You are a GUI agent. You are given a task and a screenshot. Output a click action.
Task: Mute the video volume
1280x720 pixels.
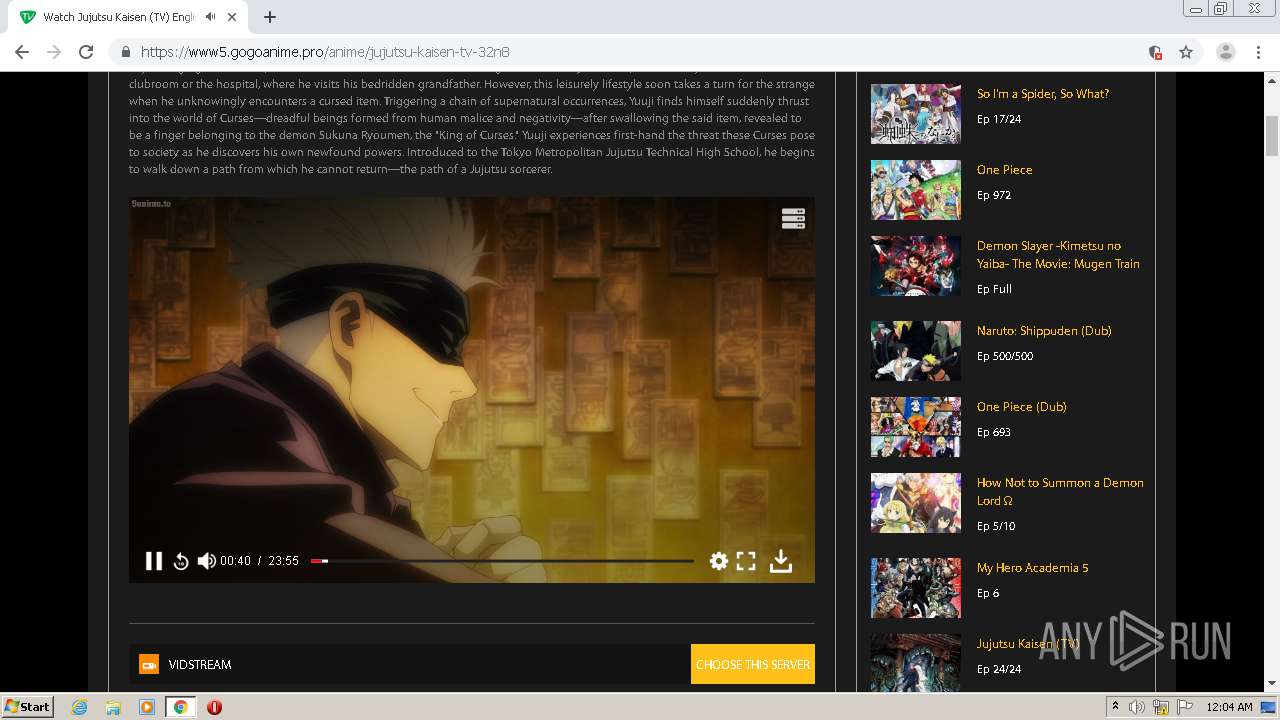coord(206,561)
